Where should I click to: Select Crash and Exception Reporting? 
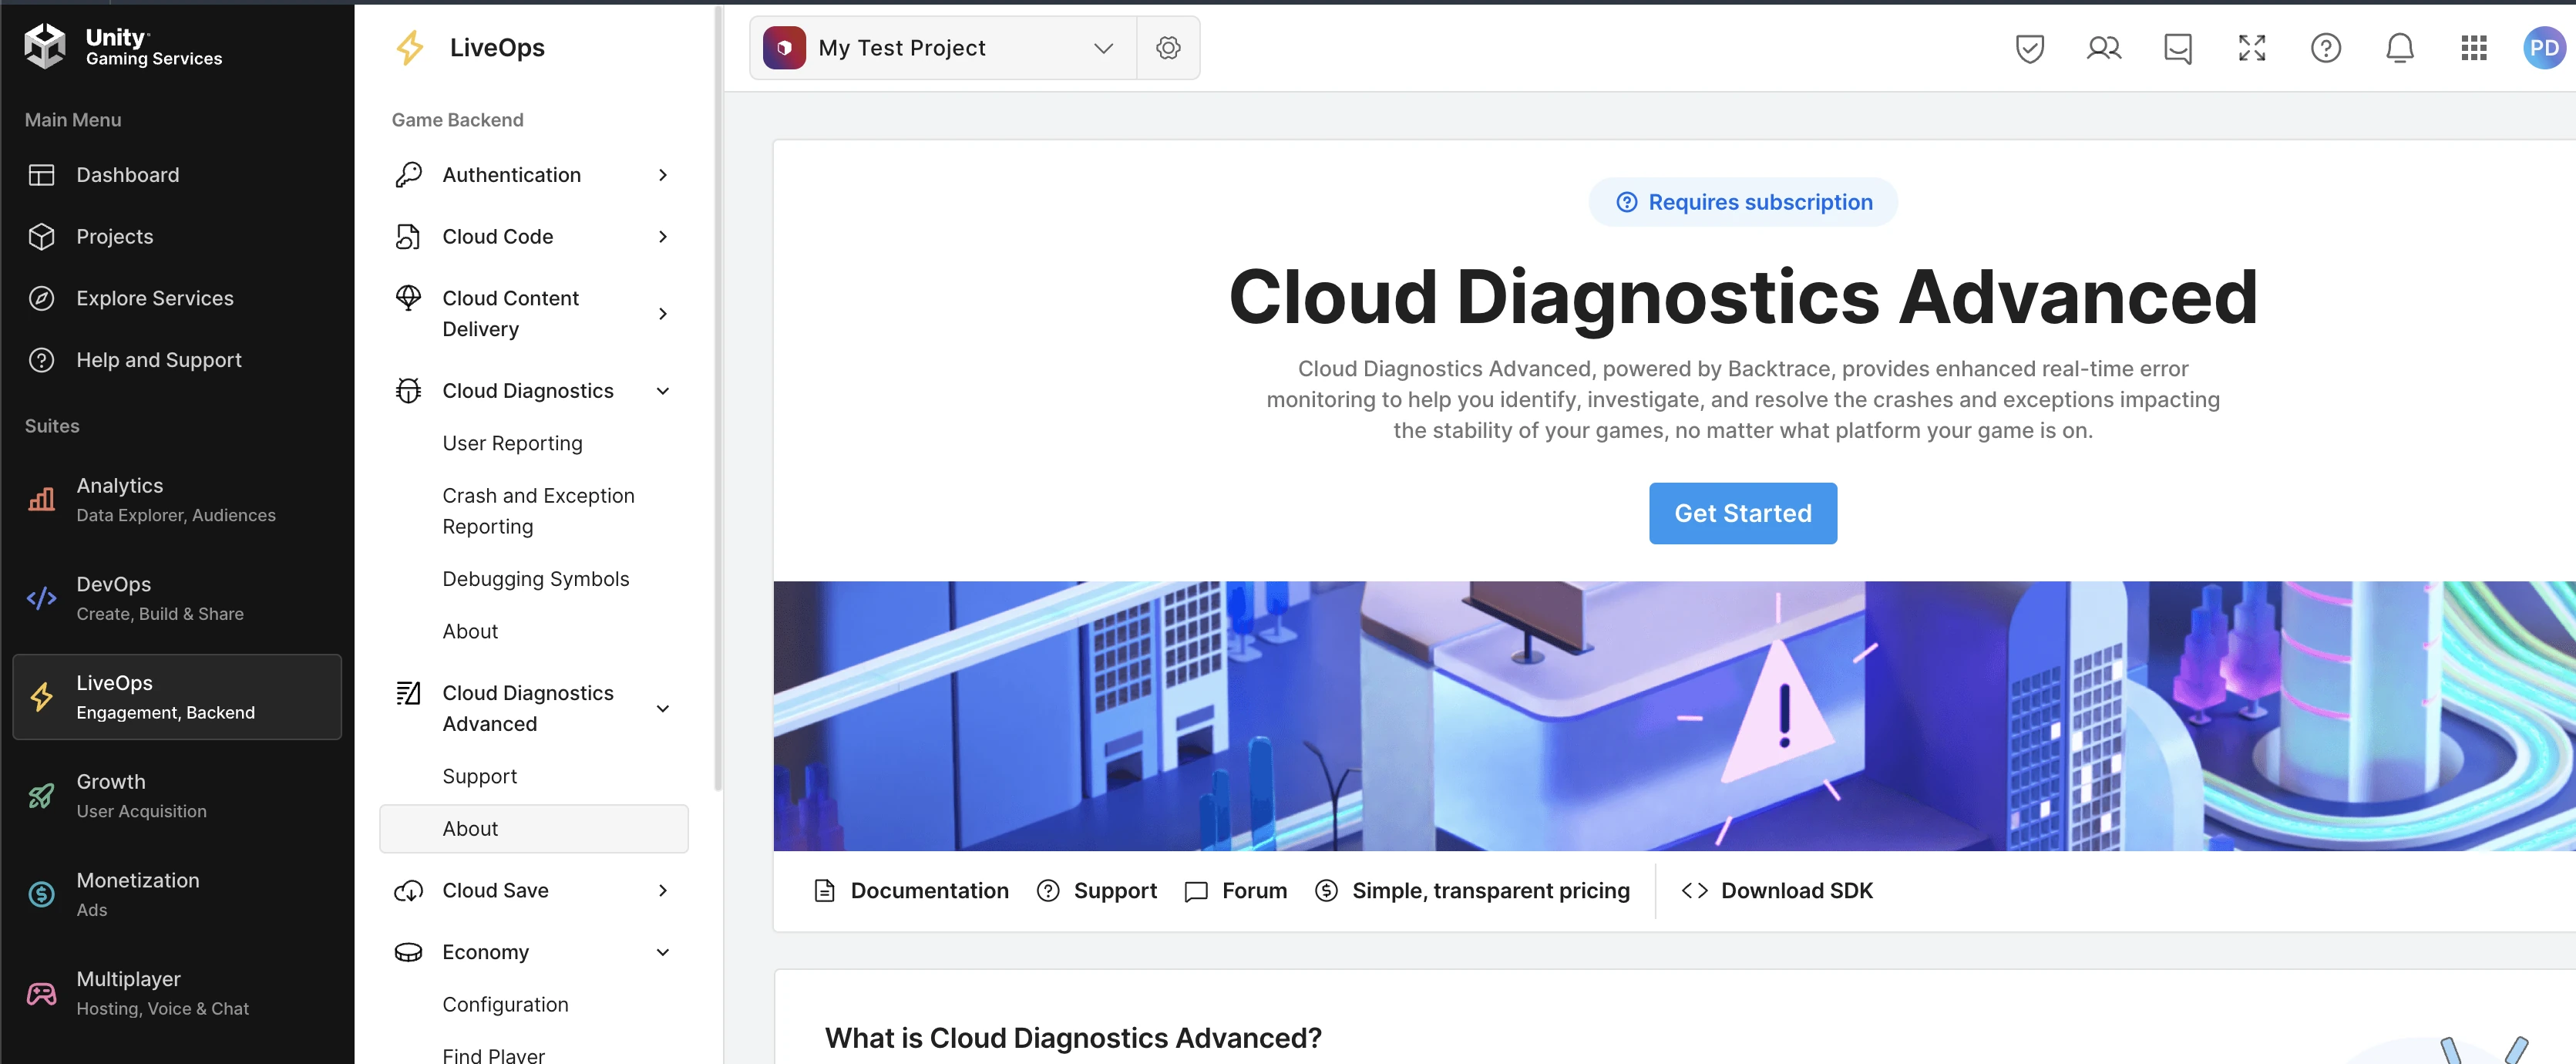[538, 510]
